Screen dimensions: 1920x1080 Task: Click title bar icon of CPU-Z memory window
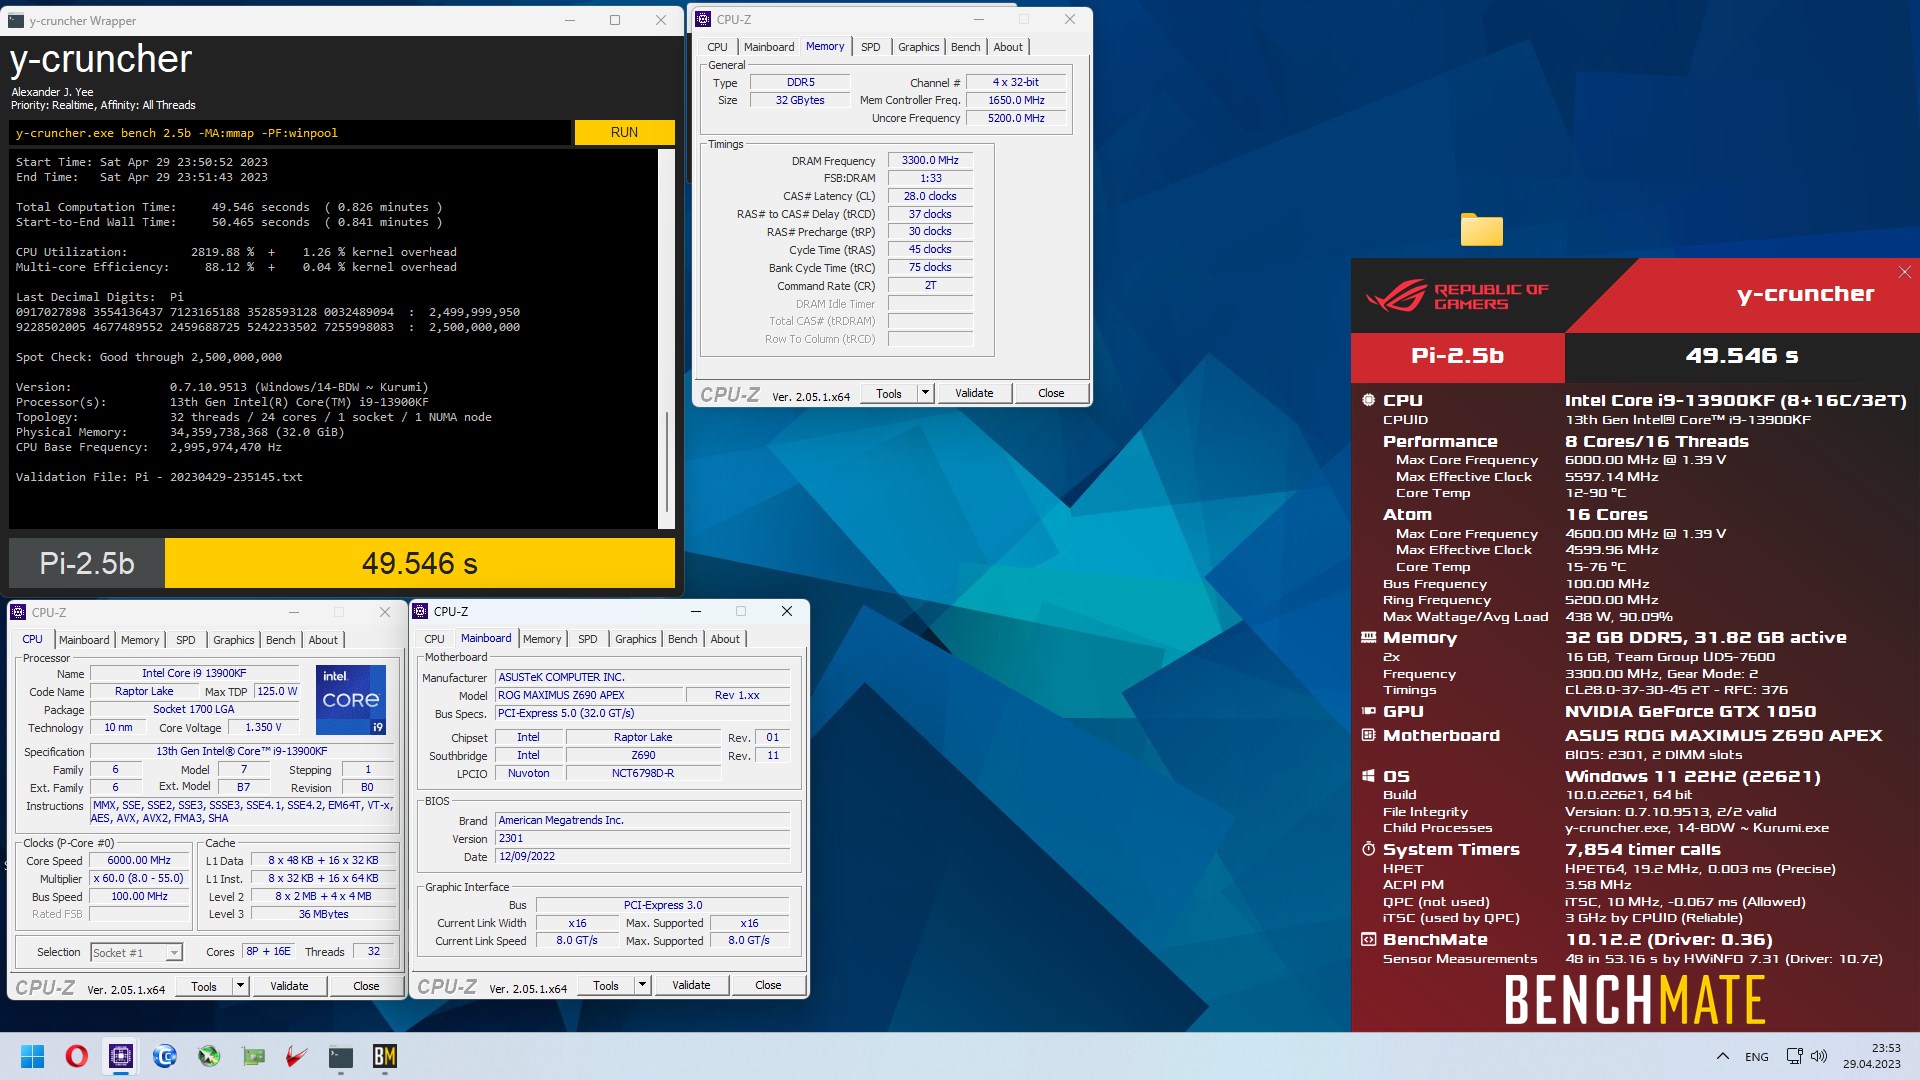tap(703, 19)
